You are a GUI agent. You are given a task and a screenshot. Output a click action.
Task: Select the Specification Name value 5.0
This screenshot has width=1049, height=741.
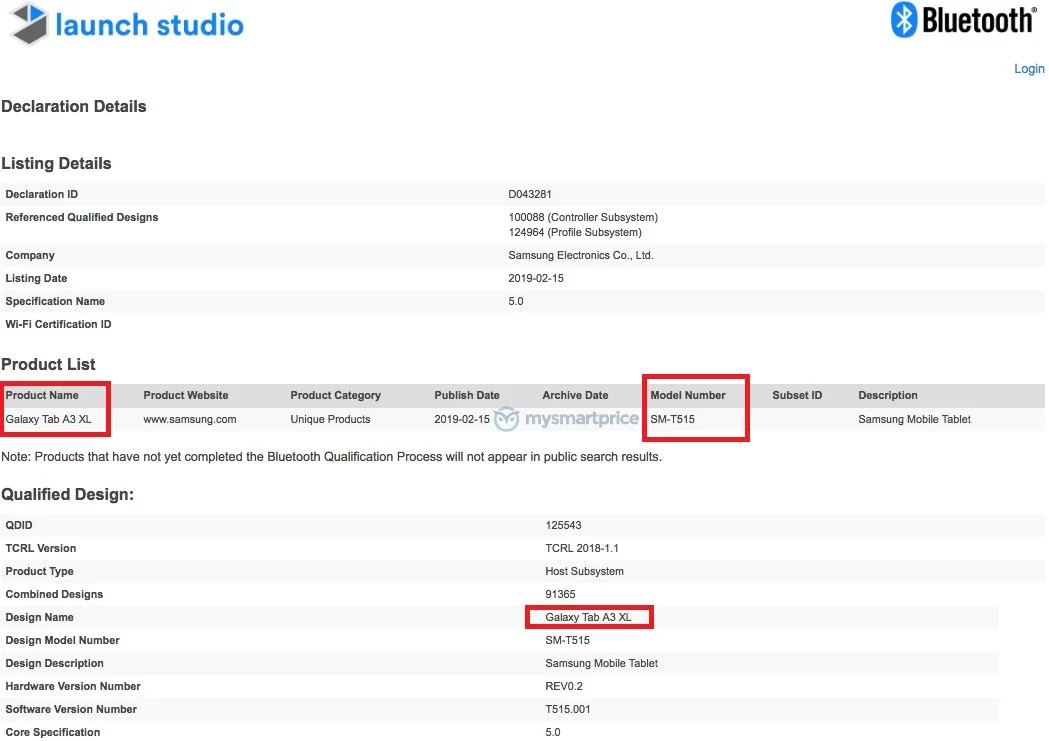516,302
